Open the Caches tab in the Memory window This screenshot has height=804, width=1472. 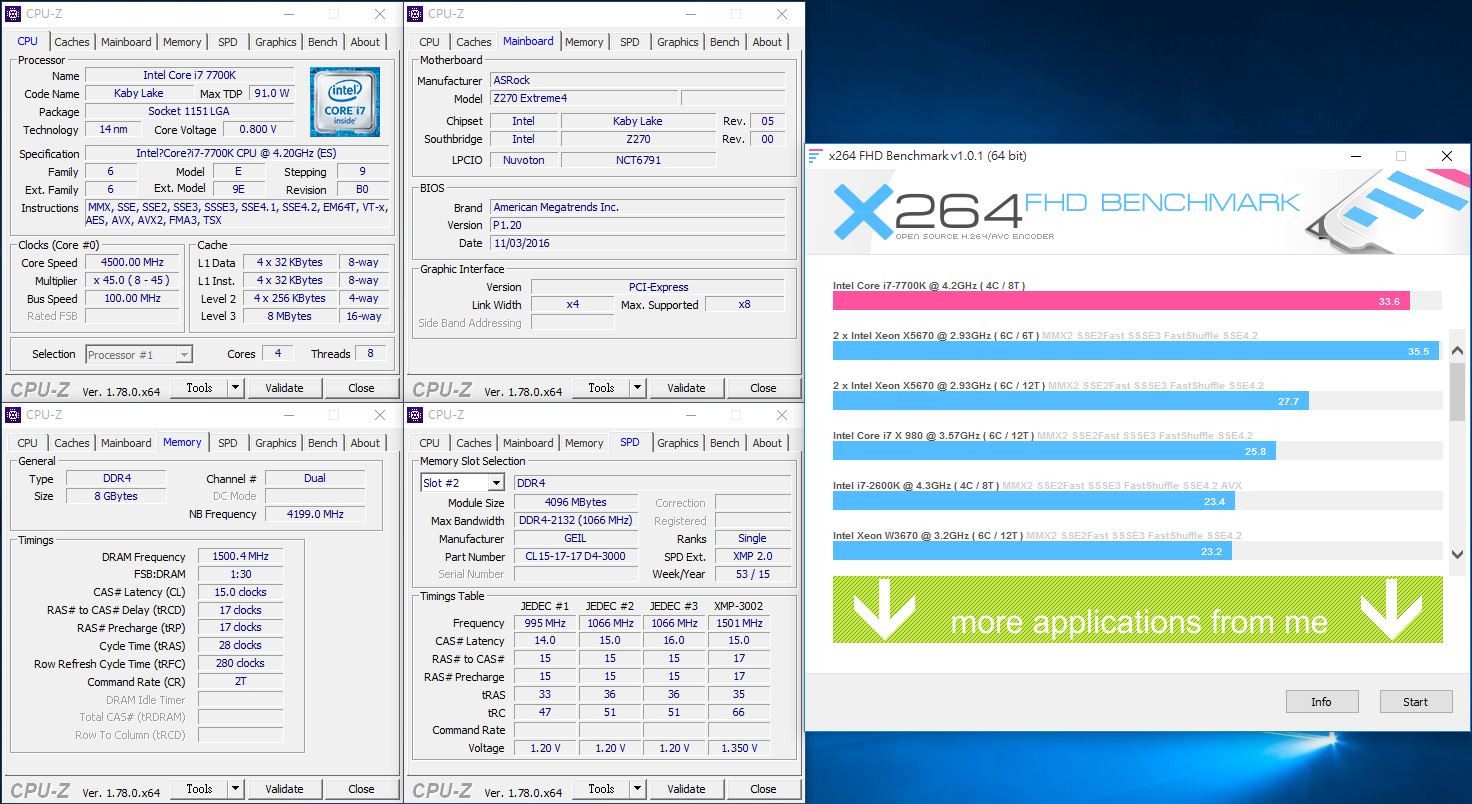tap(72, 443)
